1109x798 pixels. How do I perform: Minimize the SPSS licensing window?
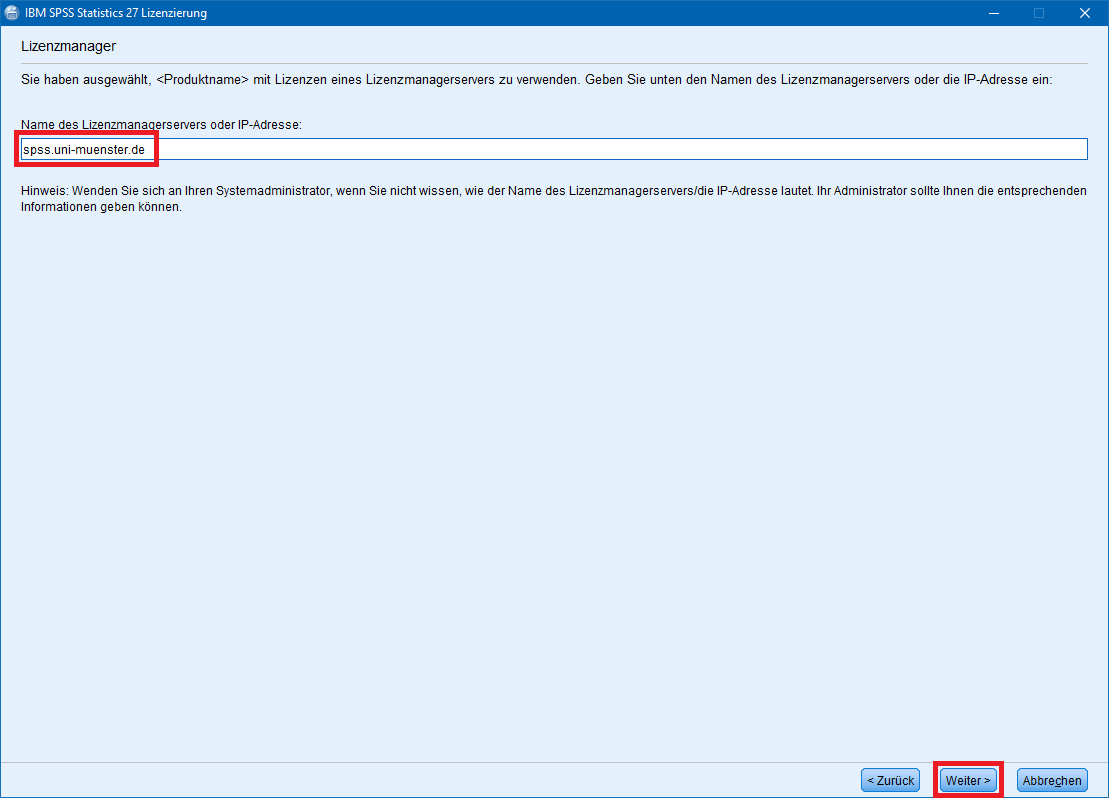[x=993, y=13]
